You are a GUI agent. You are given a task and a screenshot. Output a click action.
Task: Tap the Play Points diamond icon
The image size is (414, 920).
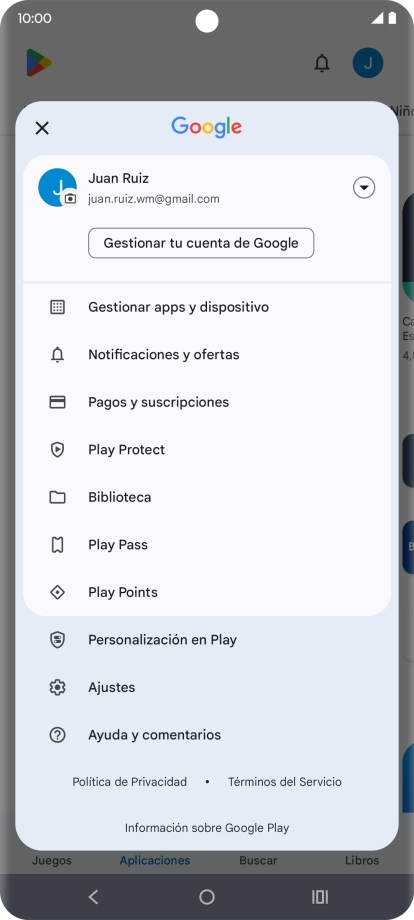tap(57, 592)
